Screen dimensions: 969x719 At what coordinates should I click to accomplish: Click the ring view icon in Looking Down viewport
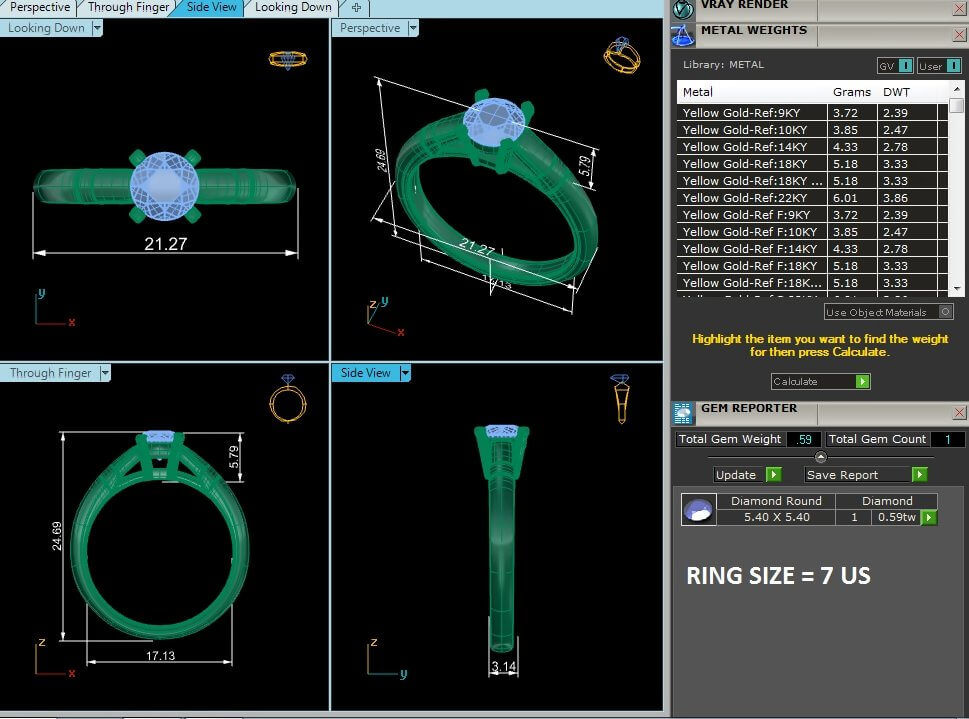pyautogui.click(x=287, y=60)
